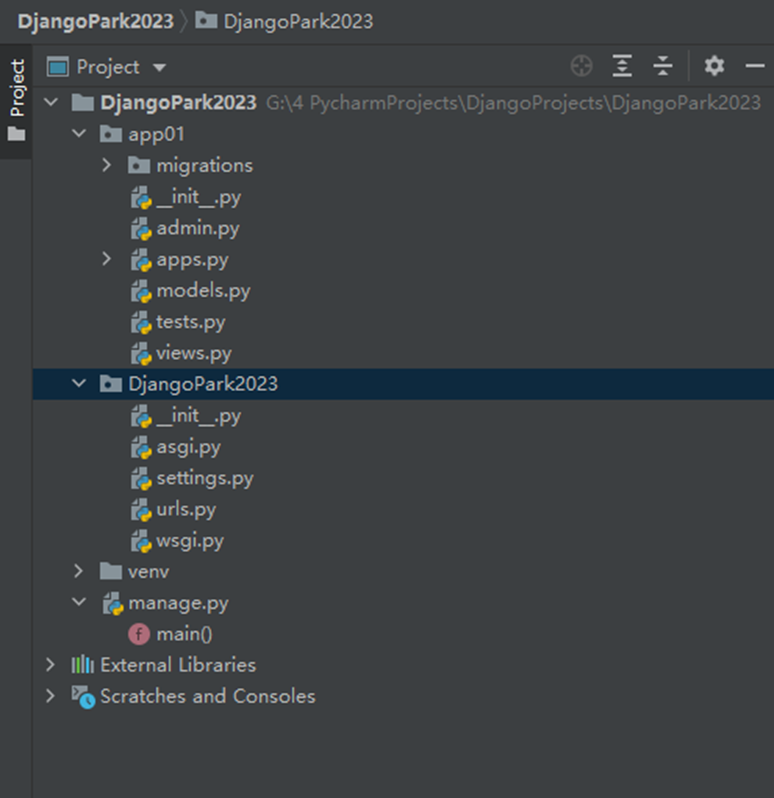
Task: Collapse the app01 folder
Action: [79, 134]
